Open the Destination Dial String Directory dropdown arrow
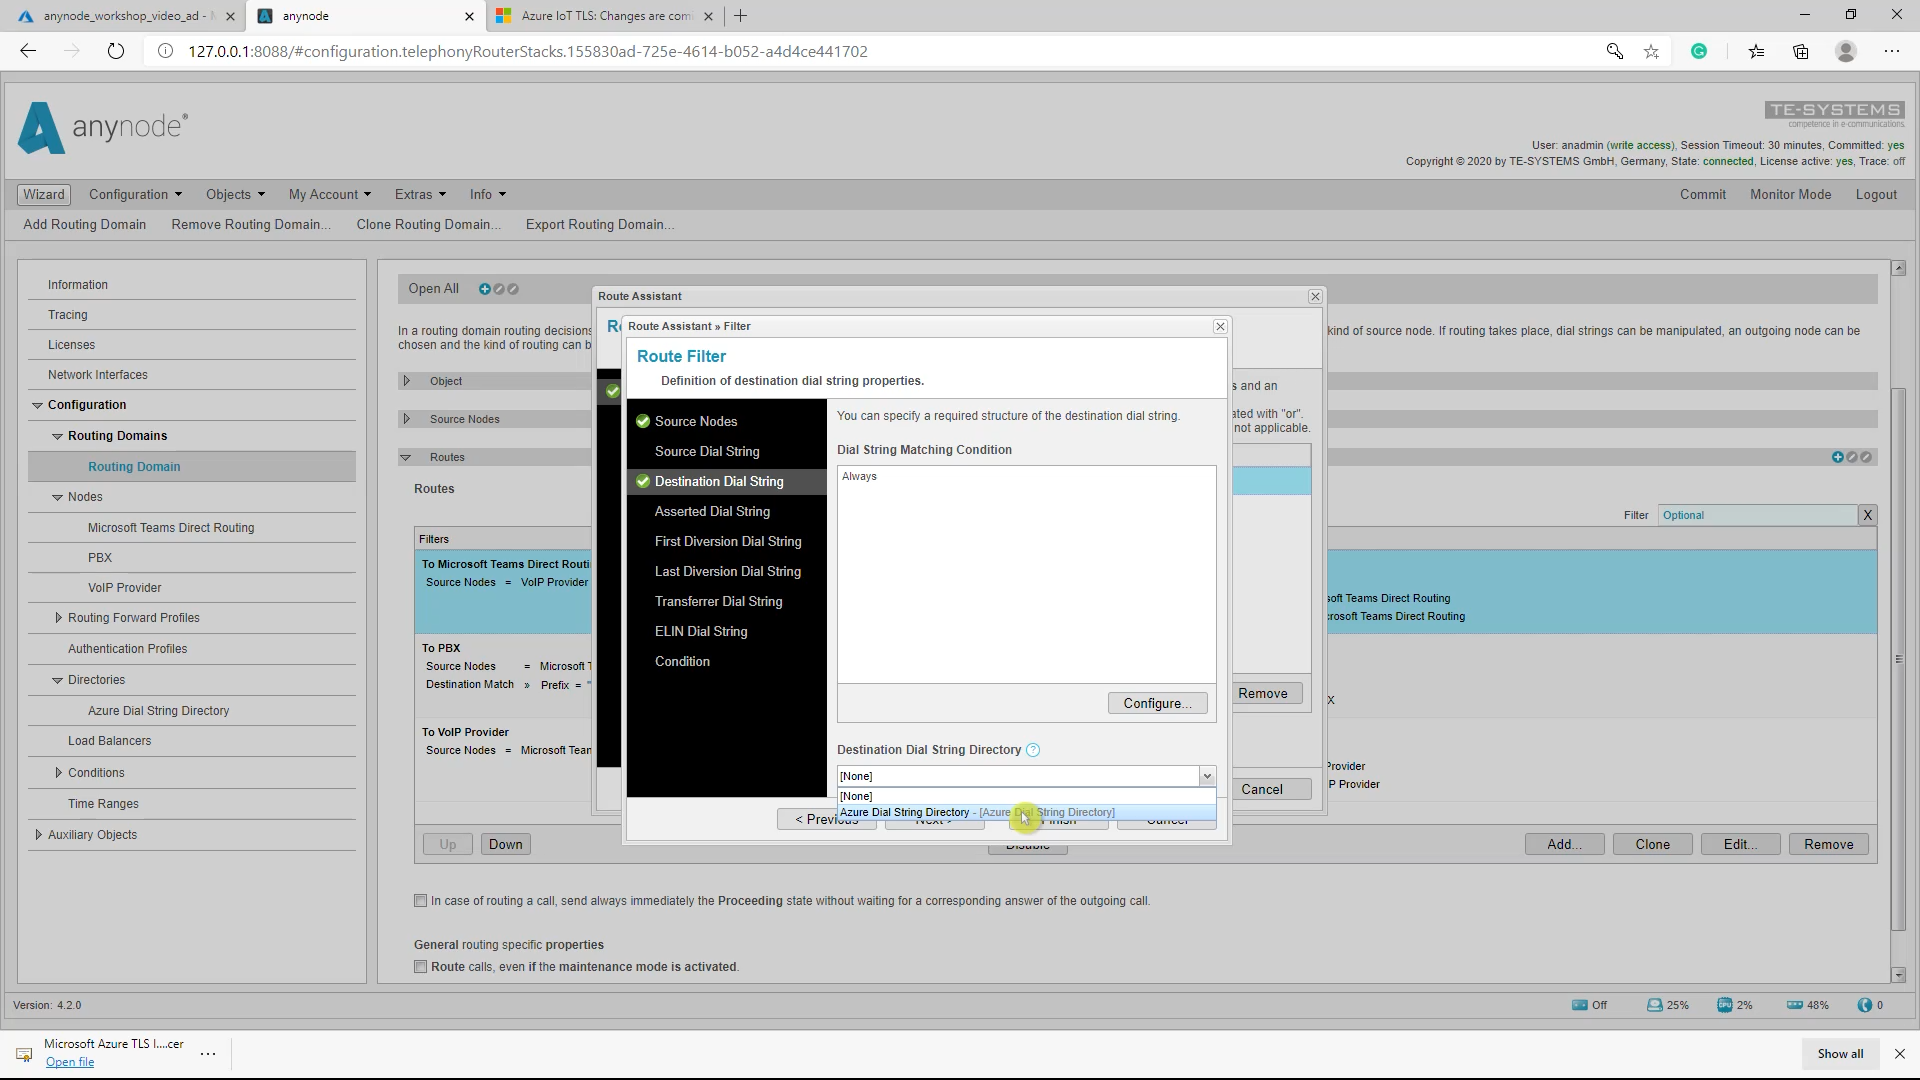Image resolution: width=1920 pixels, height=1080 pixels. [1207, 776]
